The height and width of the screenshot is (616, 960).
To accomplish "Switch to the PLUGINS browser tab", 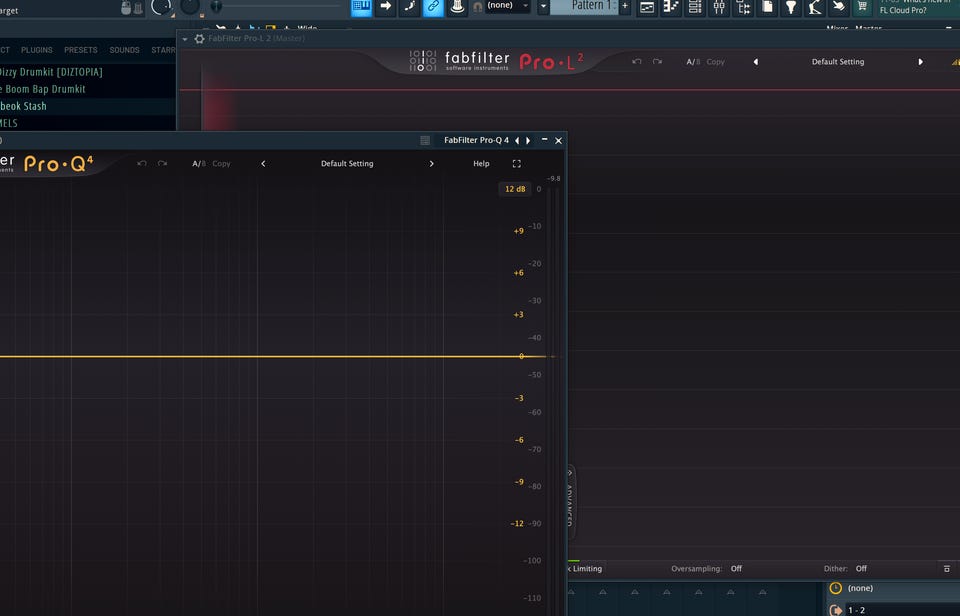I will coord(37,50).
